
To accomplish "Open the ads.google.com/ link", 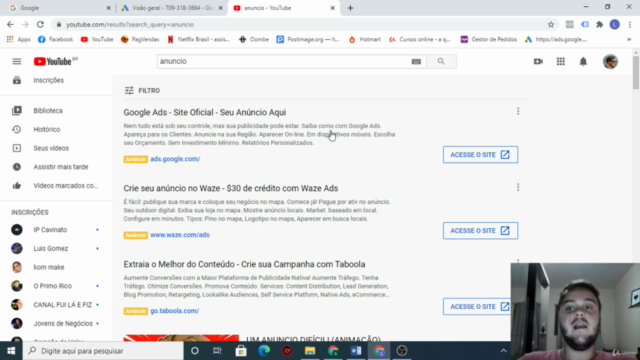I will (x=175, y=159).
